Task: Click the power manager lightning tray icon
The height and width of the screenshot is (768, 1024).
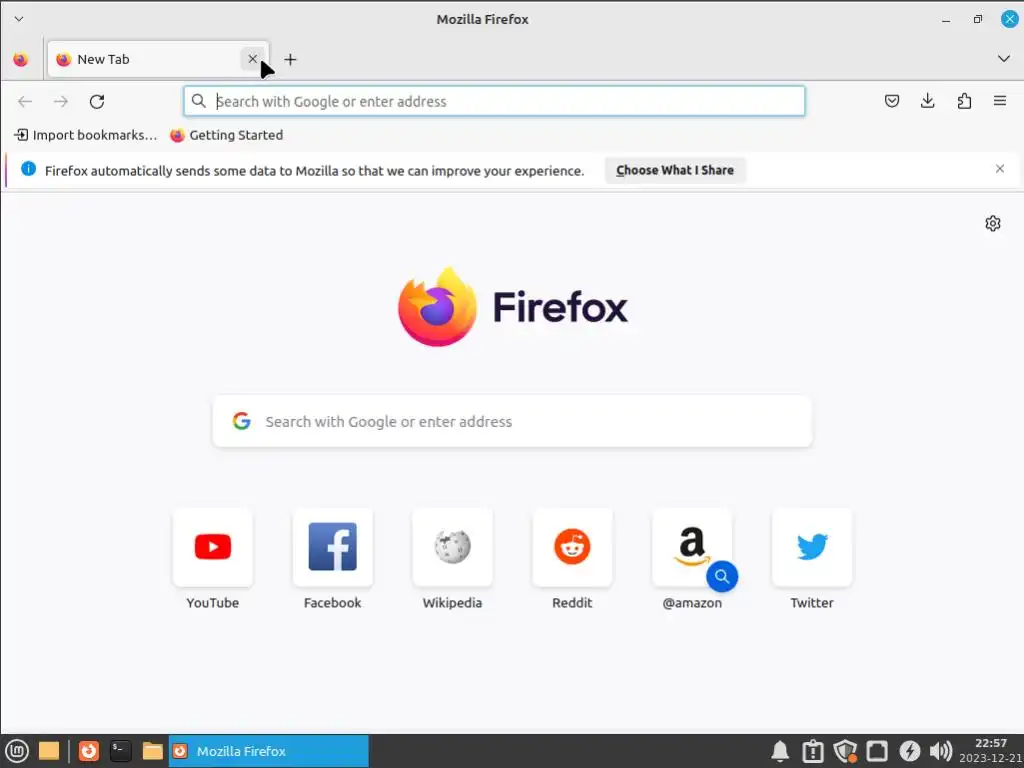Action: 910,752
